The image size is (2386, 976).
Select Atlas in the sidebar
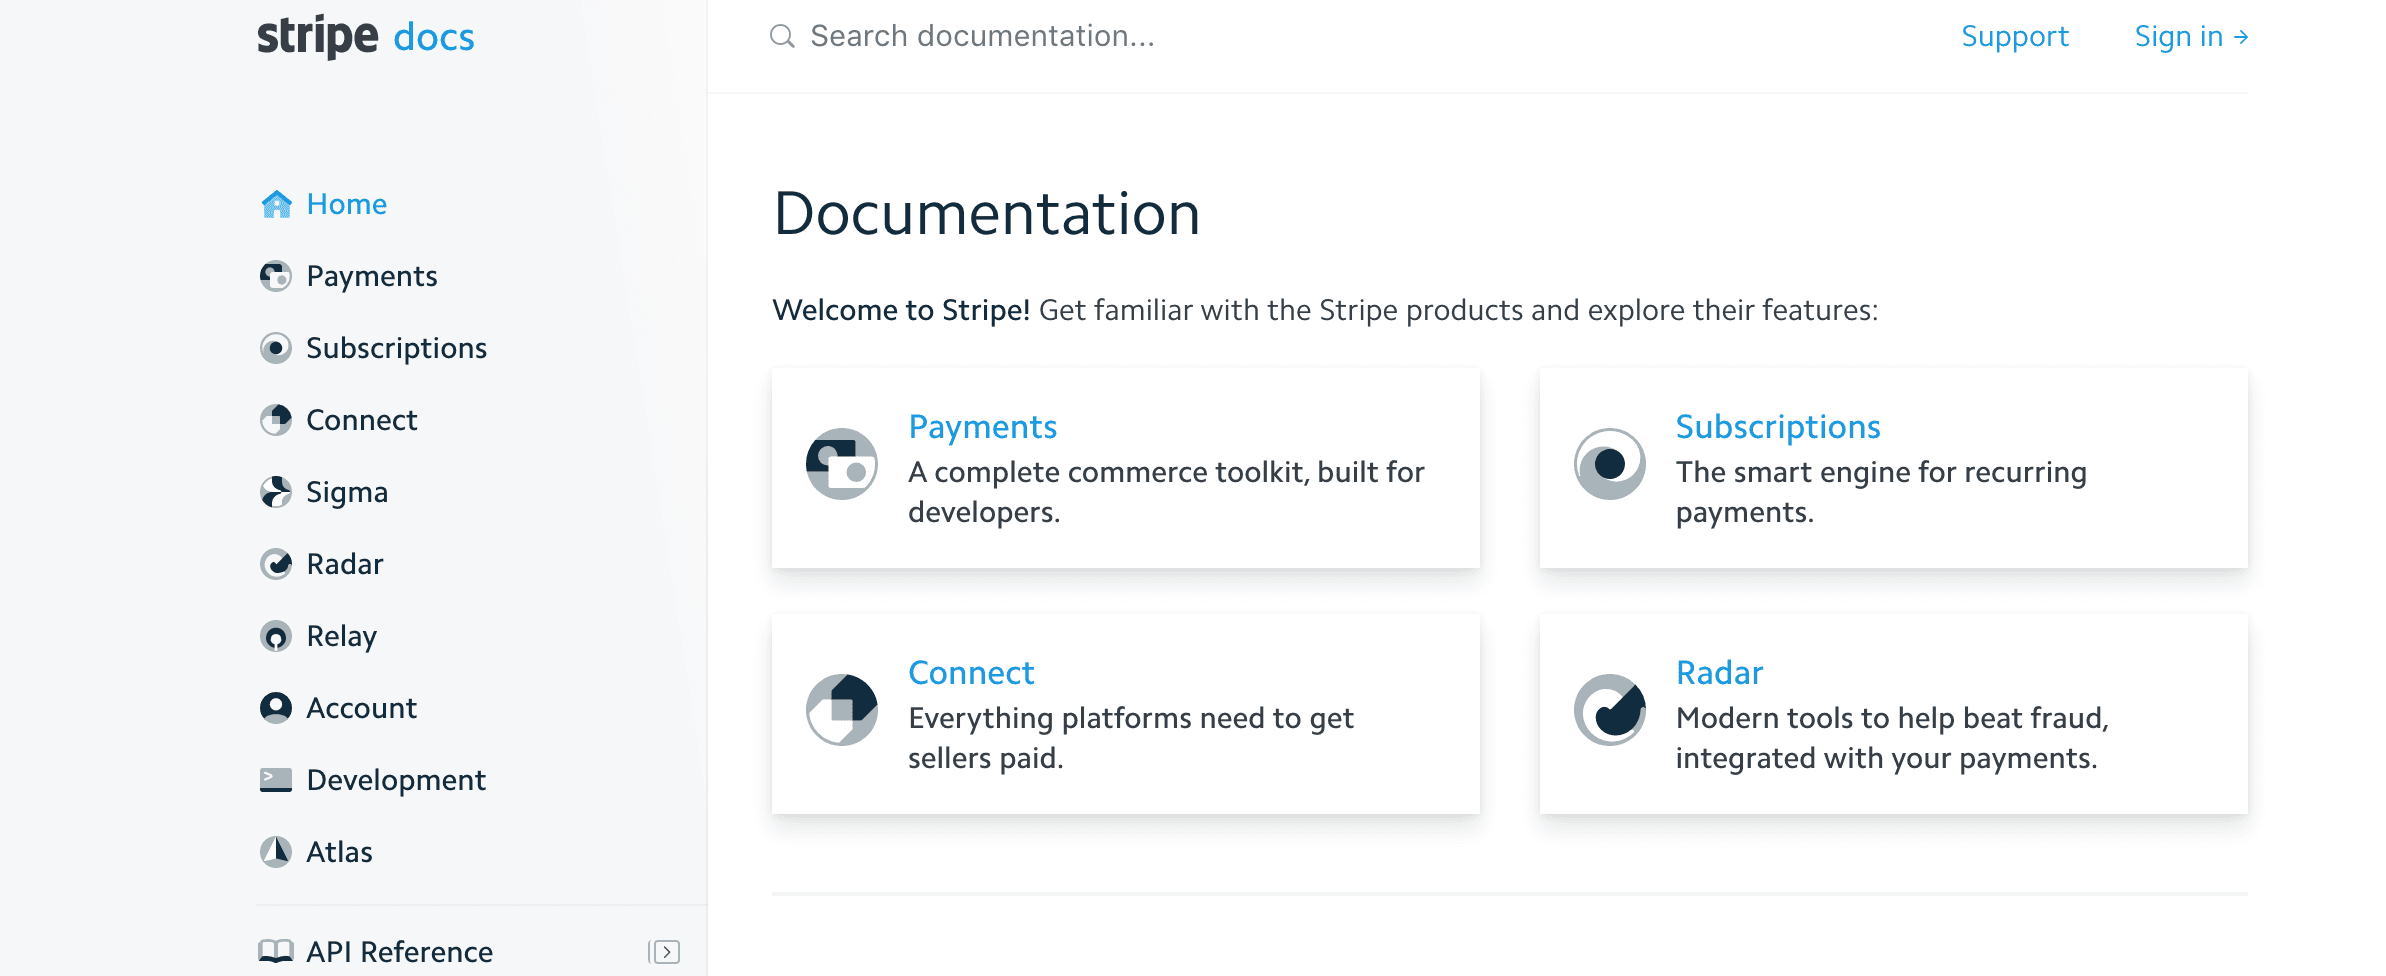(x=339, y=852)
